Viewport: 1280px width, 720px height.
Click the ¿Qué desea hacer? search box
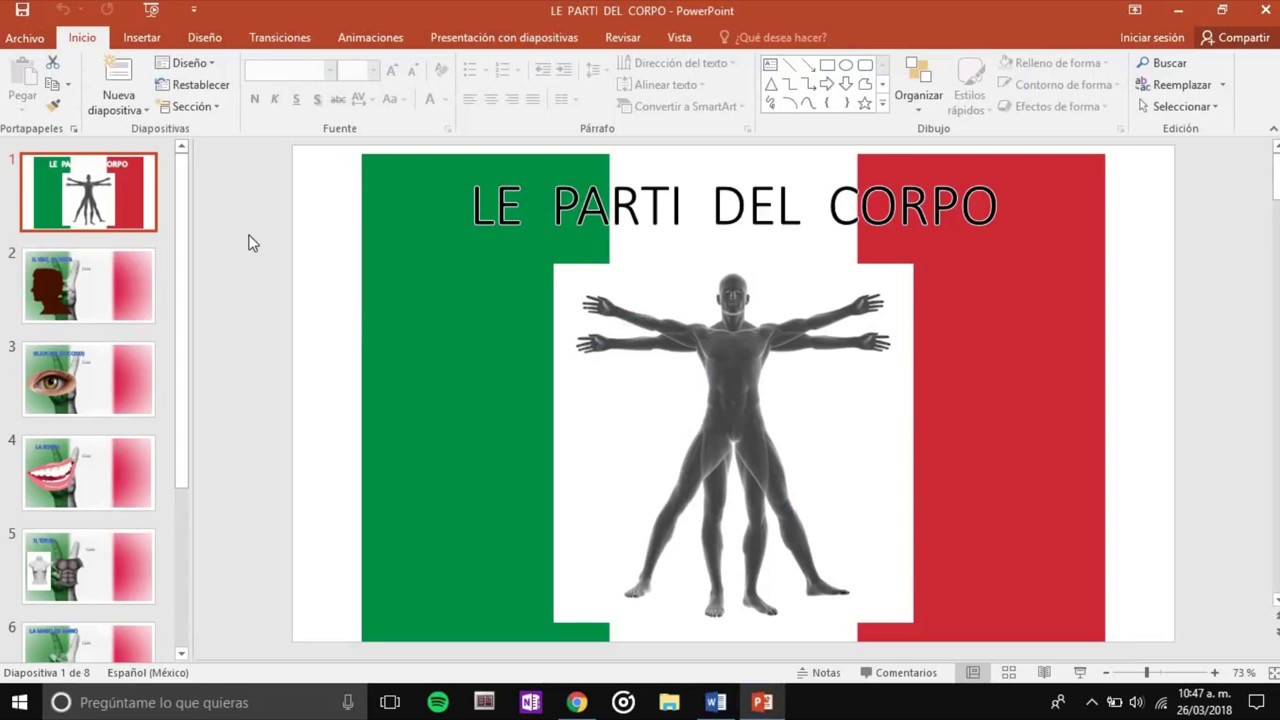pyautogui.click(x=773, y=38)
